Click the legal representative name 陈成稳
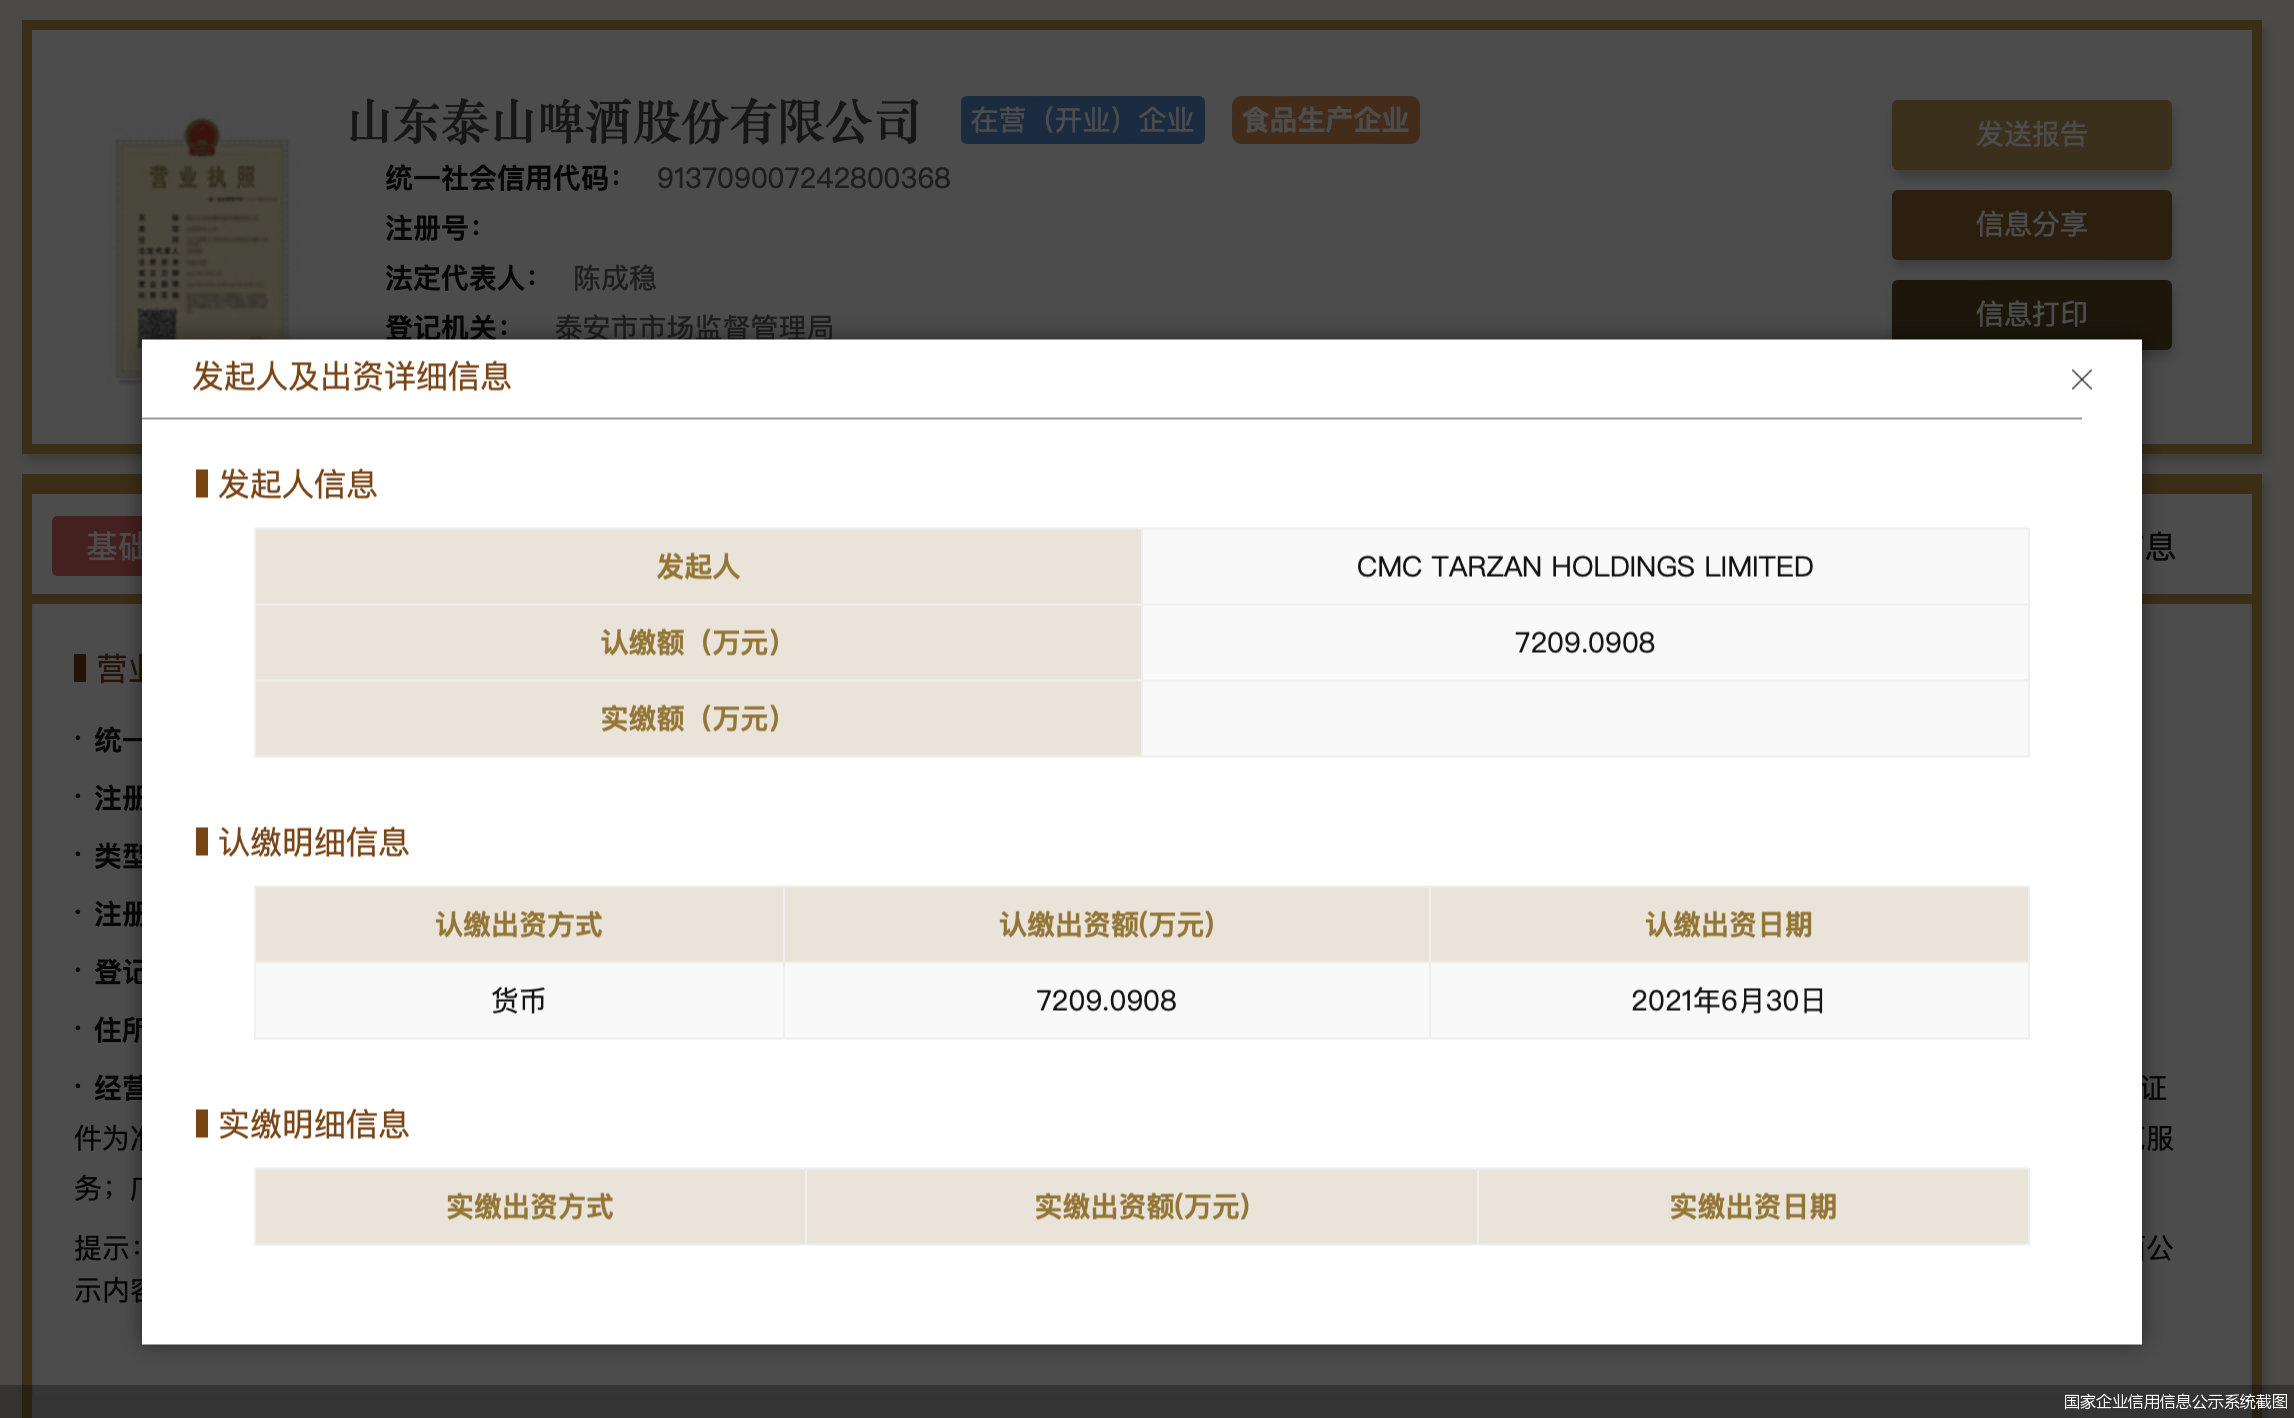 [x=614, y=278]
